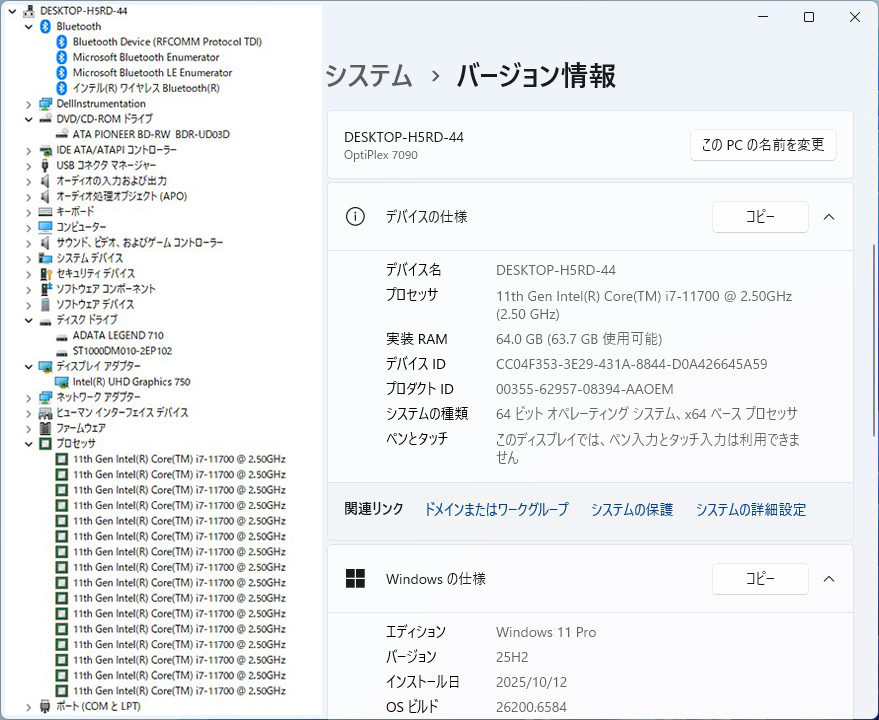The image size is (879, 720).
Task: Select the Microsoft Bluetooth LE Enumerator icon
Action: [61, 73]
